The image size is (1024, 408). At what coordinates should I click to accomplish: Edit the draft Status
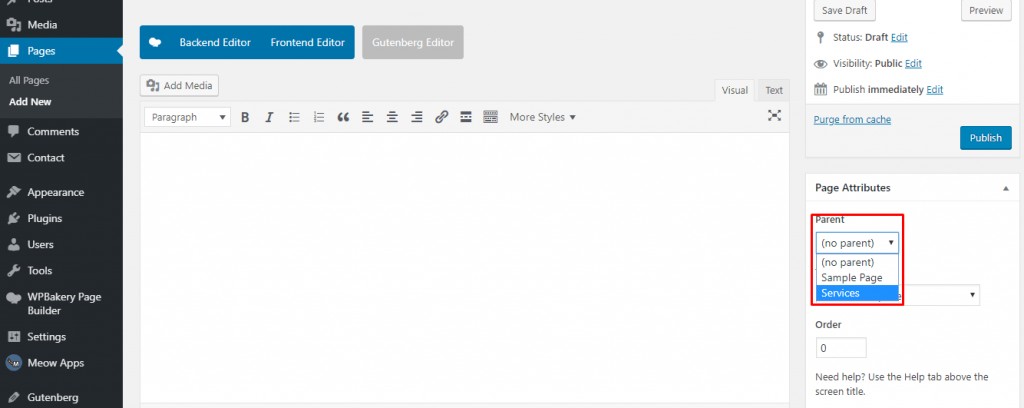tap(899, 37)
